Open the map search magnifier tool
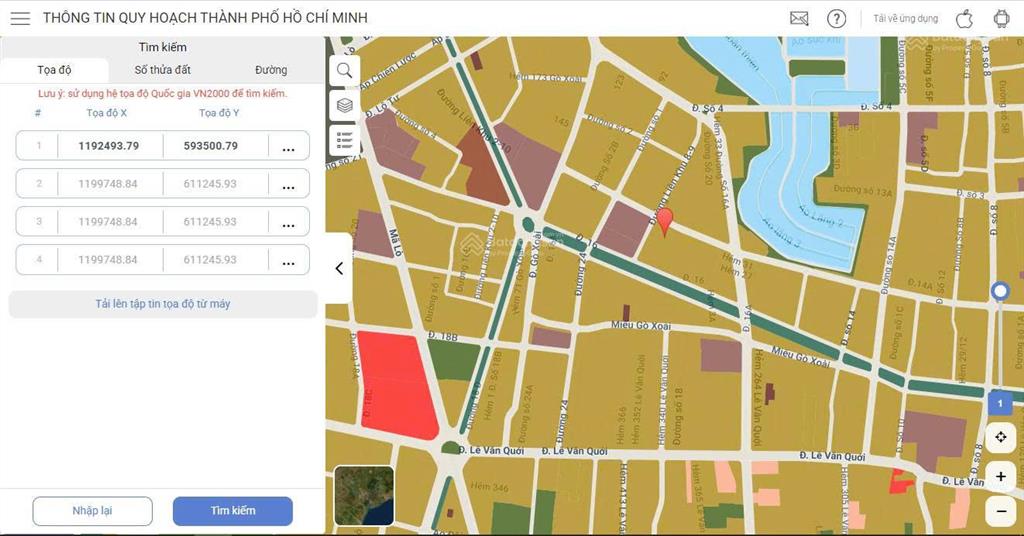The height and width of the screenshot is (536, 1024). click(x=344, y=70)
